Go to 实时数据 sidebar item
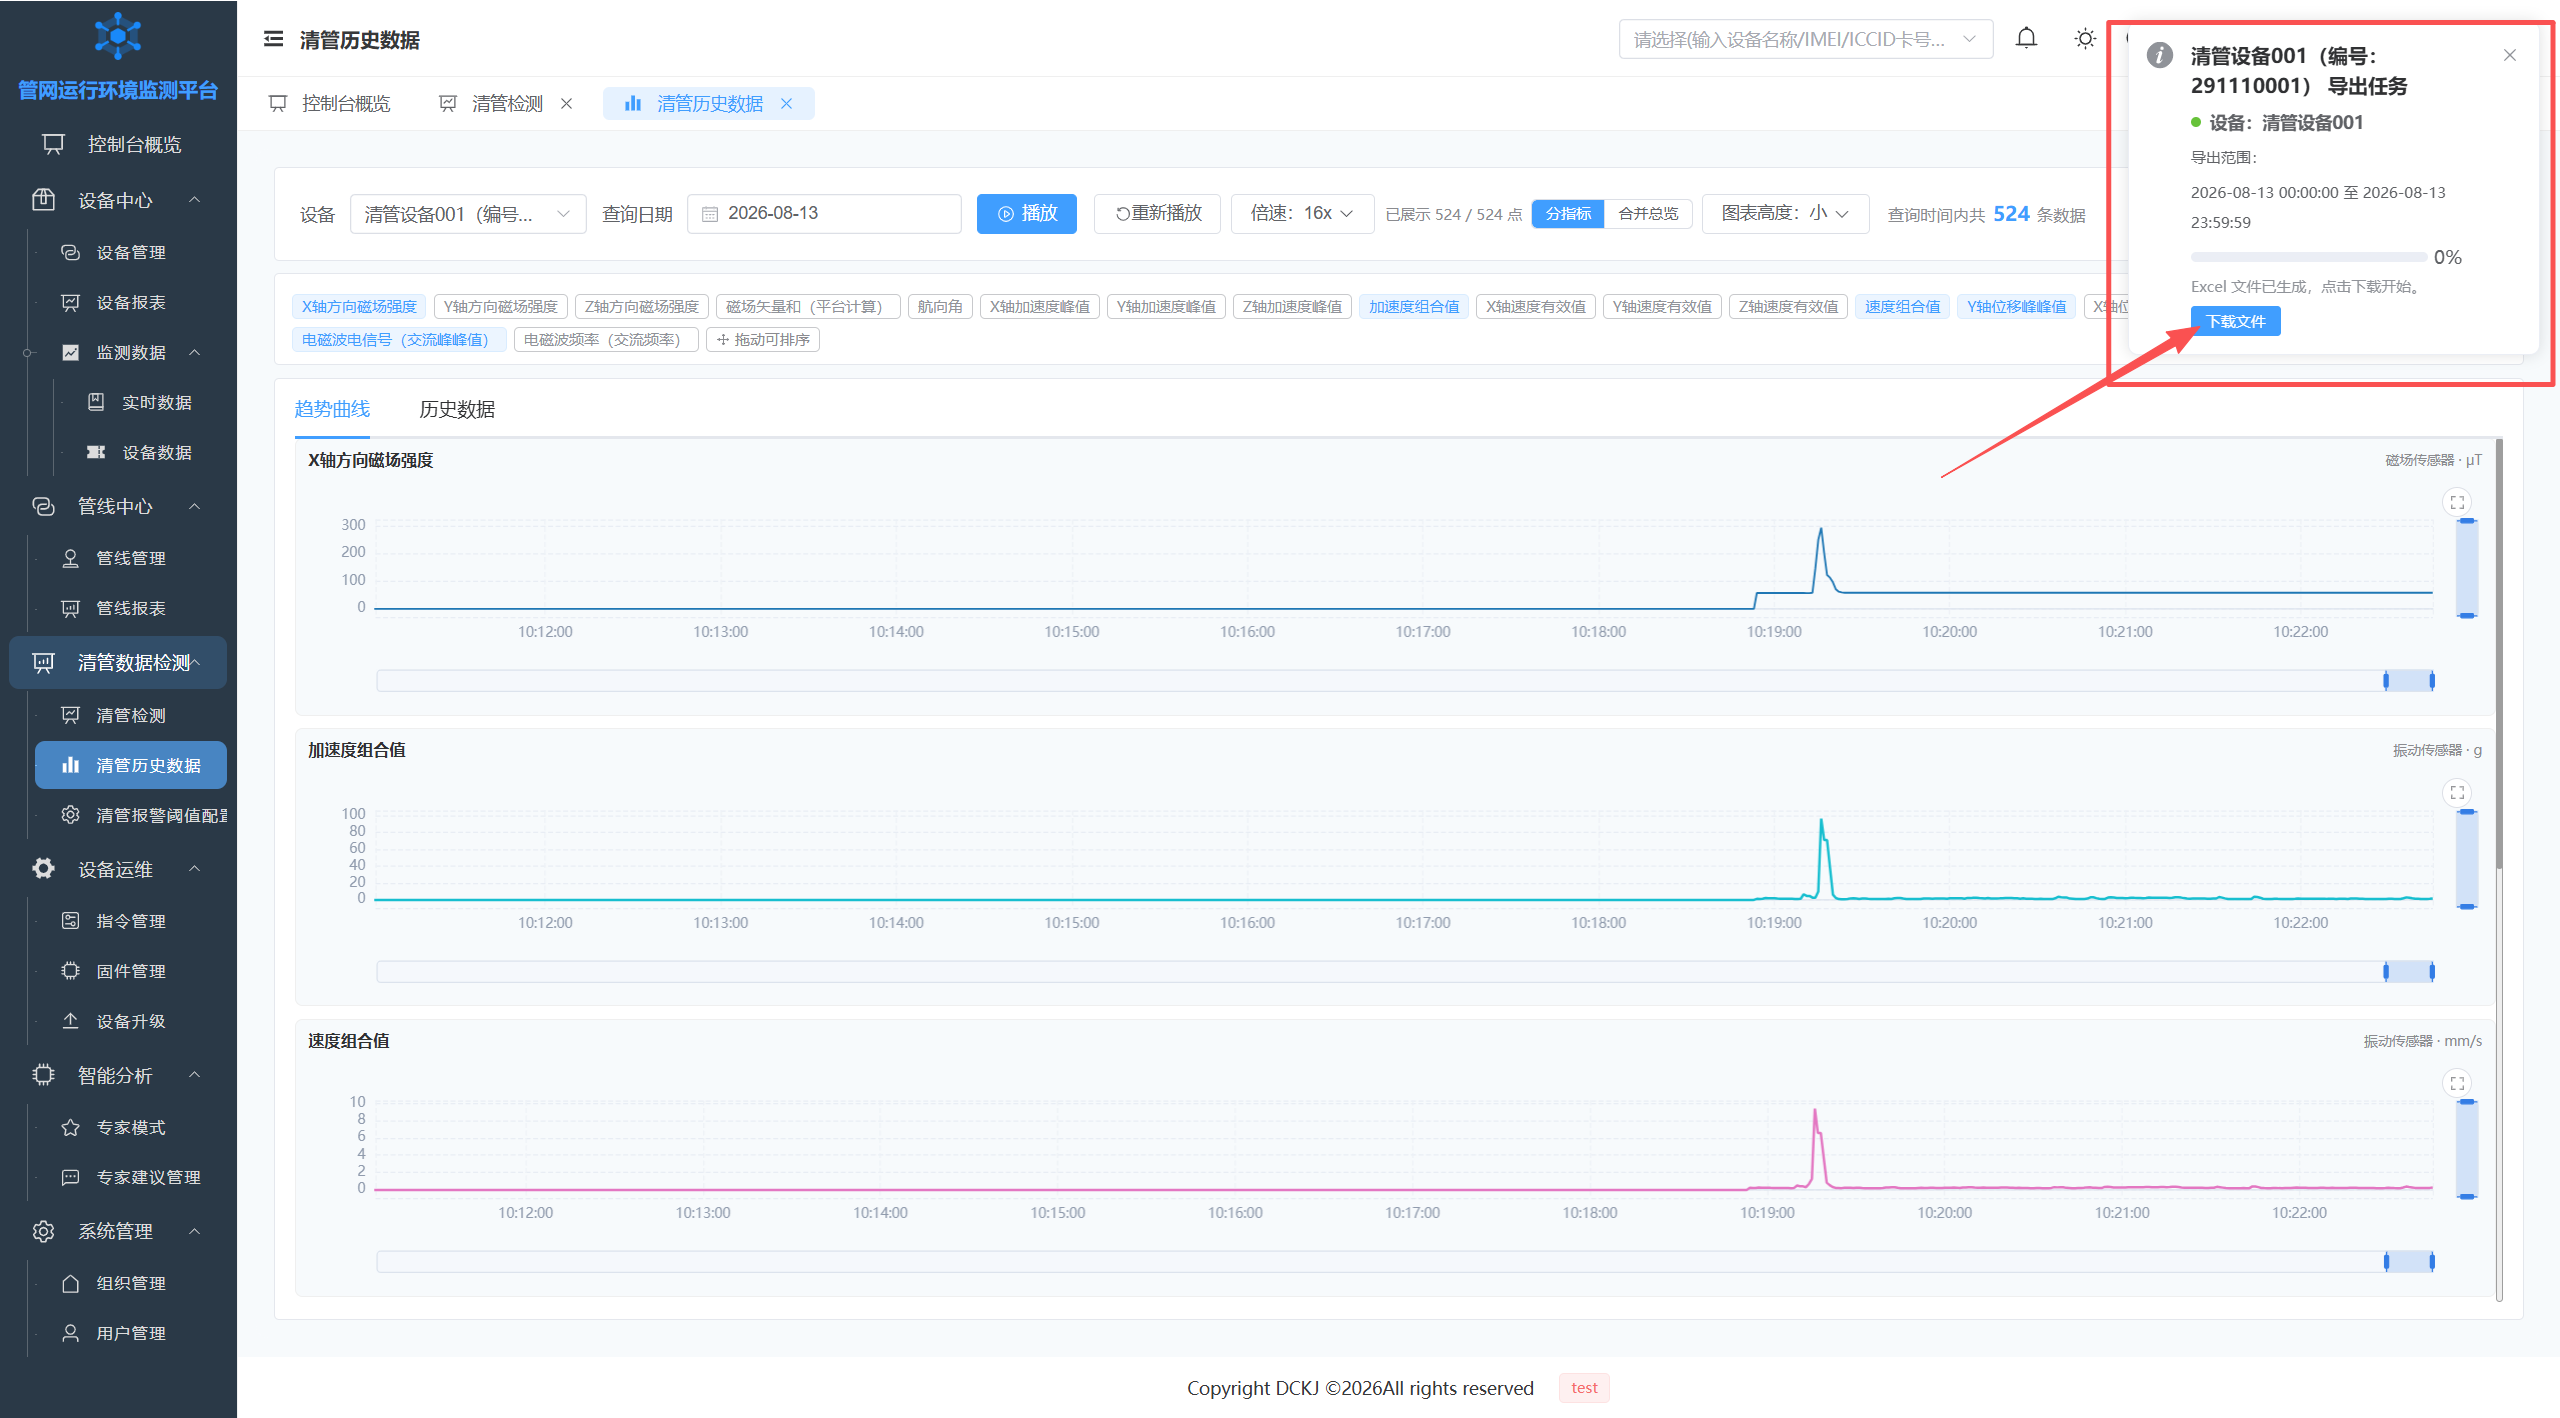2560x1418 pixels. (156, 402)
